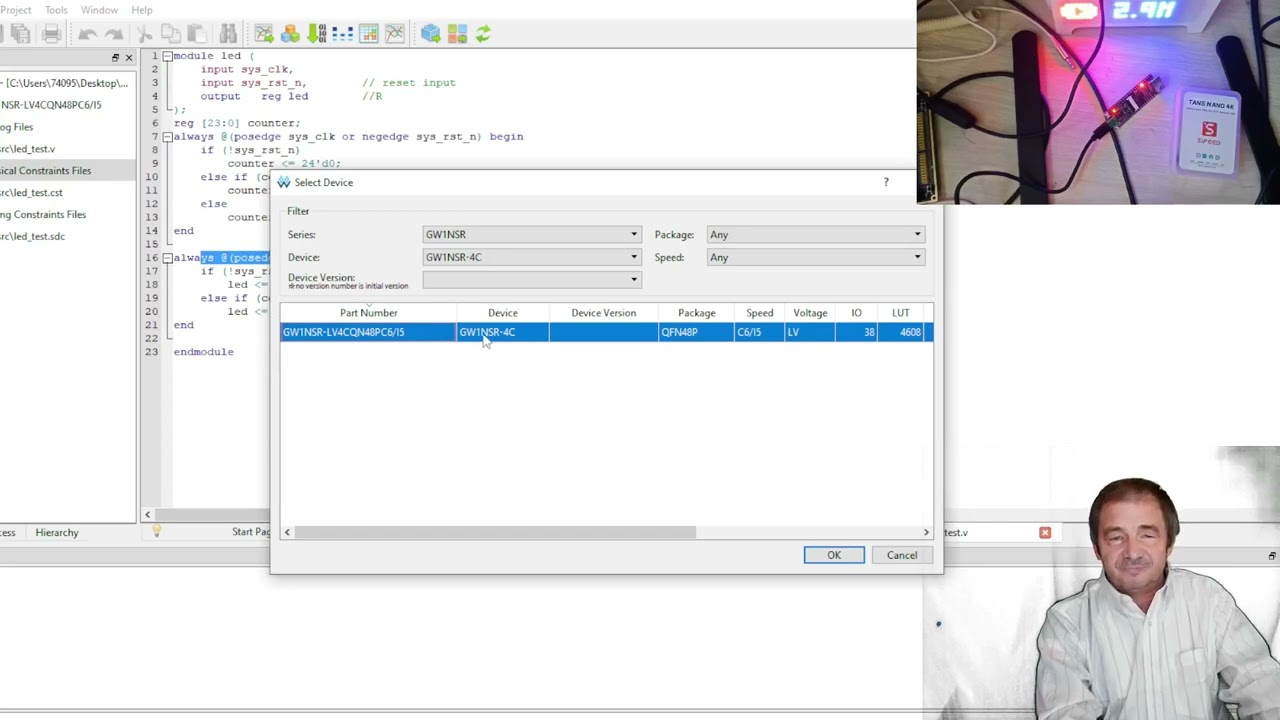Run Synthesis using the chart-arrow toolbar icon

pos(264,34)
